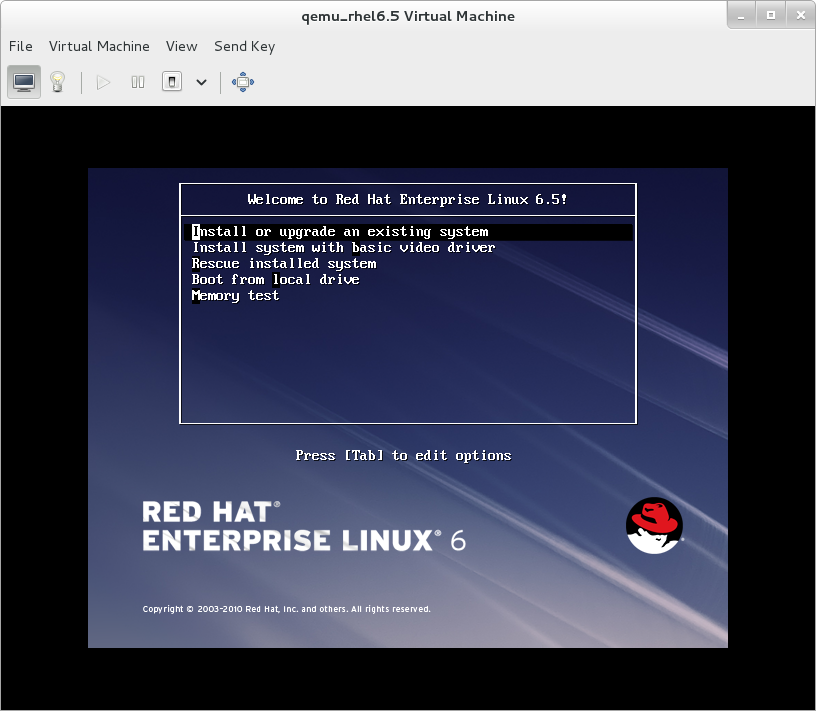
Task: Open the Virtual Machine menu
Action: coord(99,46)
